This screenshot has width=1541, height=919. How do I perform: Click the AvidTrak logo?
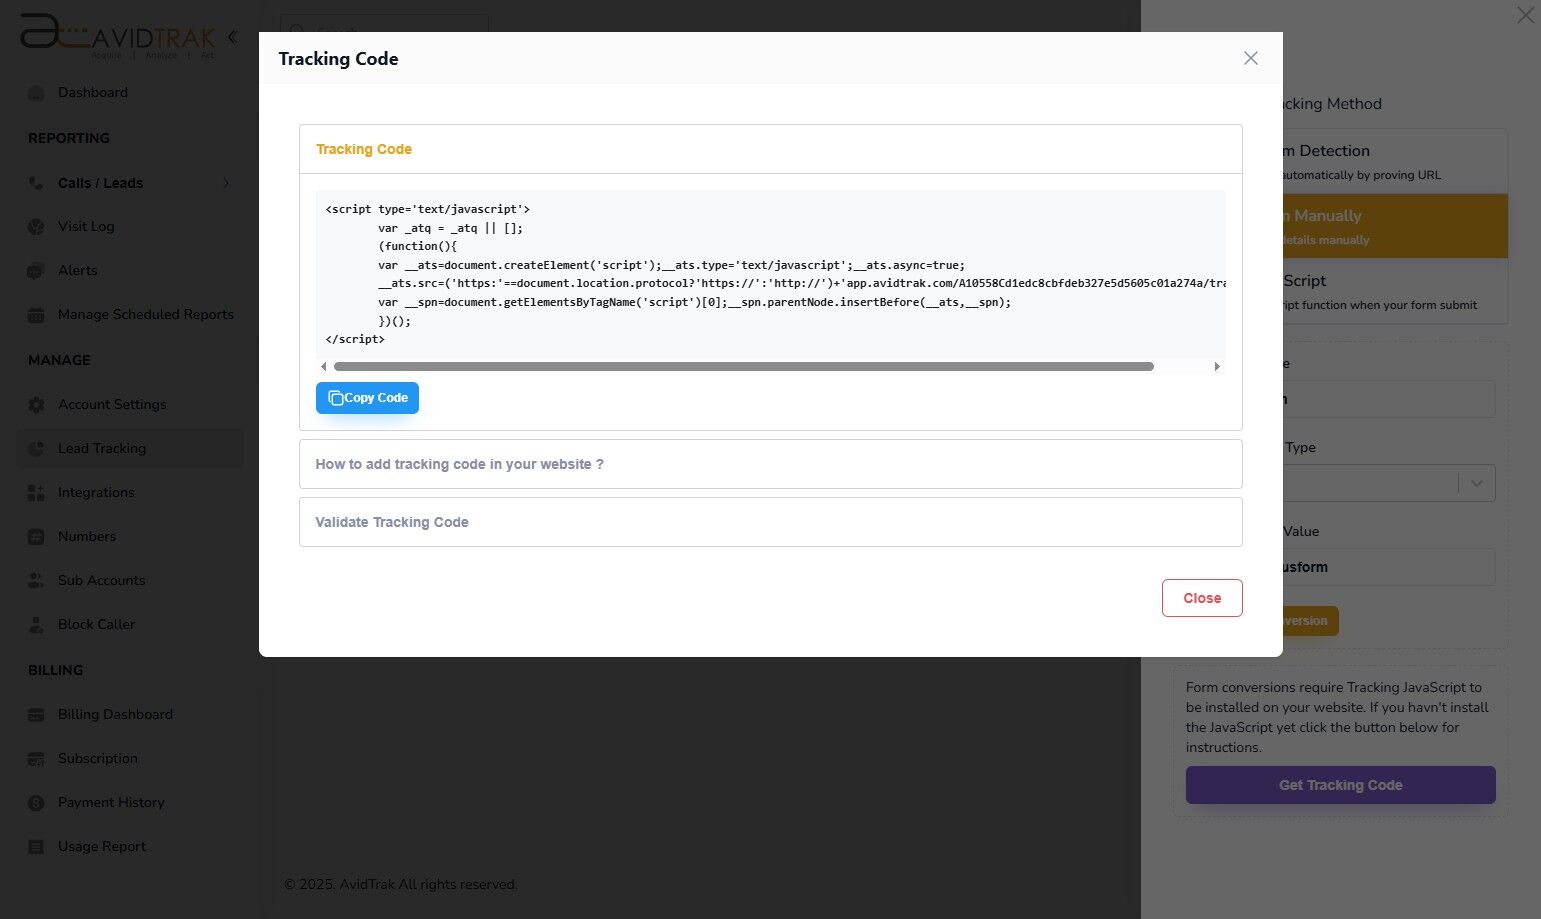[x=117, y=36]
